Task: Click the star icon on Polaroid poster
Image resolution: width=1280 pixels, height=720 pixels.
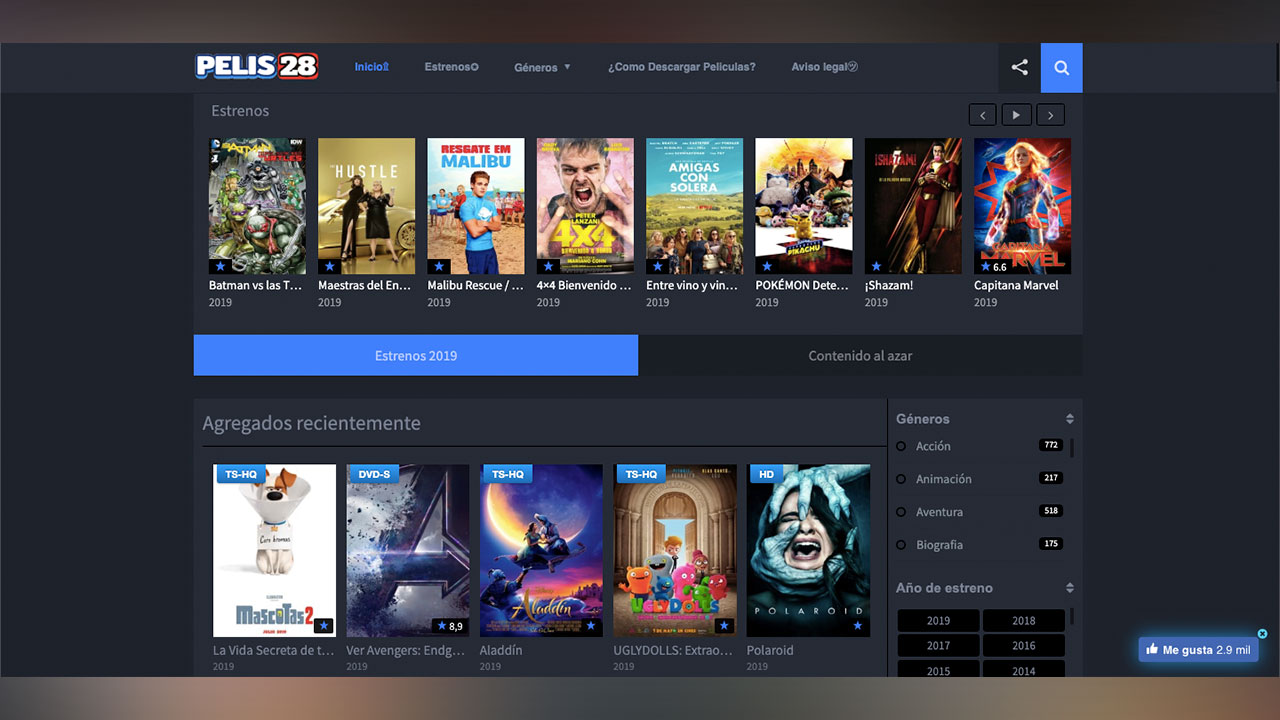Action: [857, 626]
